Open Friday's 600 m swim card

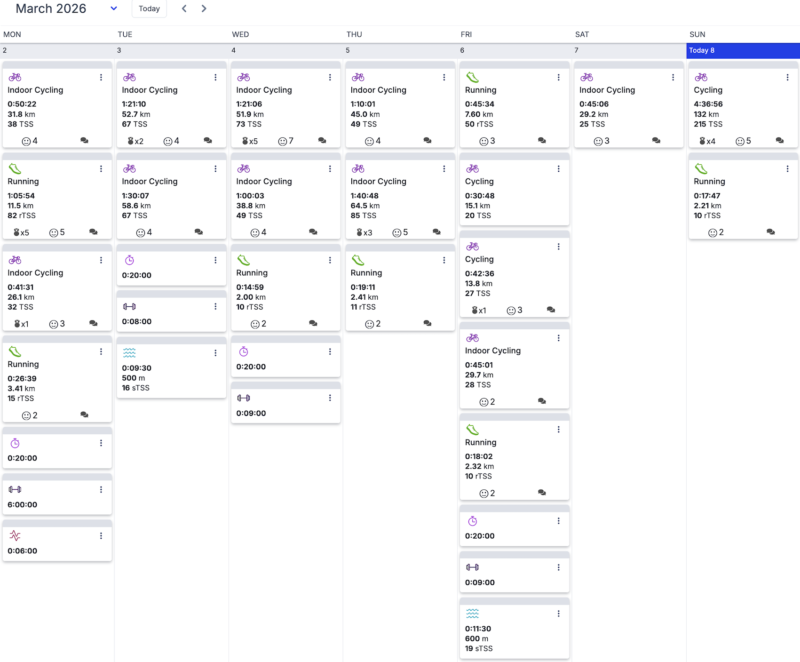pos(514,628)
